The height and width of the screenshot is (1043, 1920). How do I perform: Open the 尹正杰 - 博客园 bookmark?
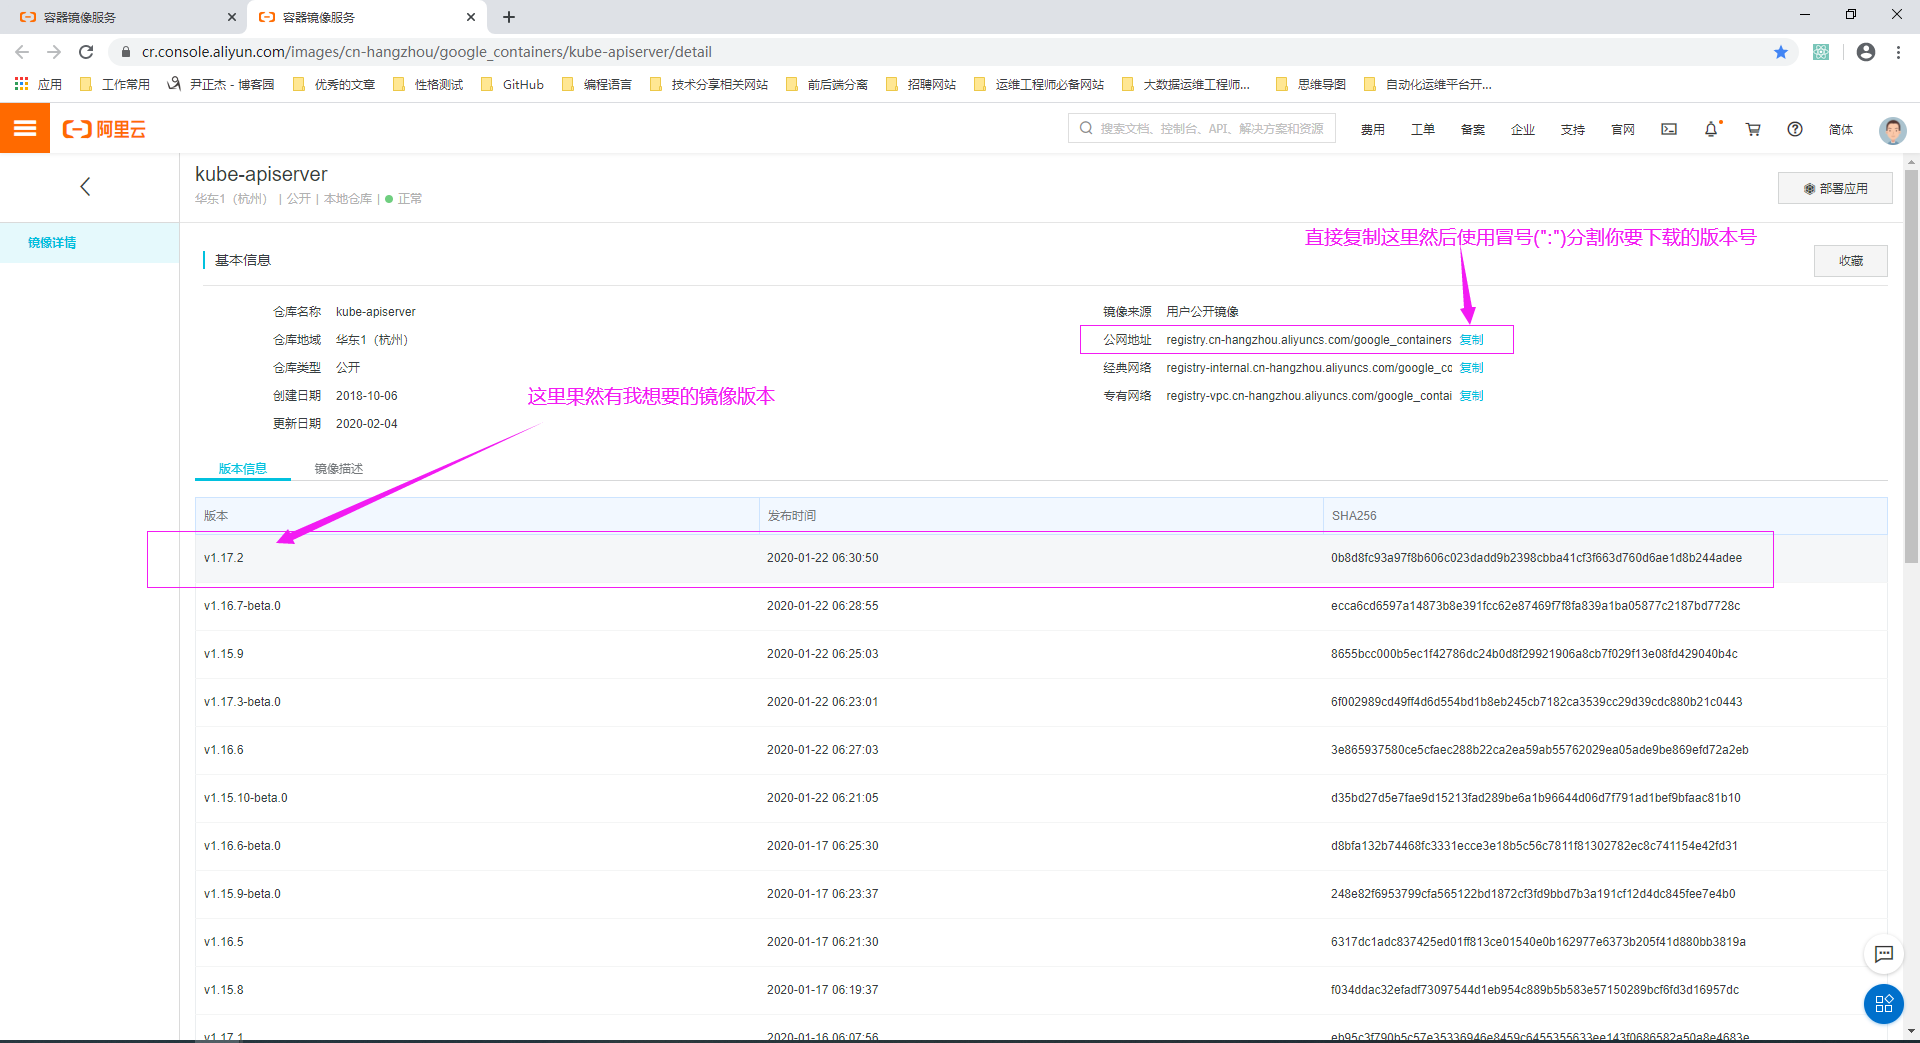221,84
